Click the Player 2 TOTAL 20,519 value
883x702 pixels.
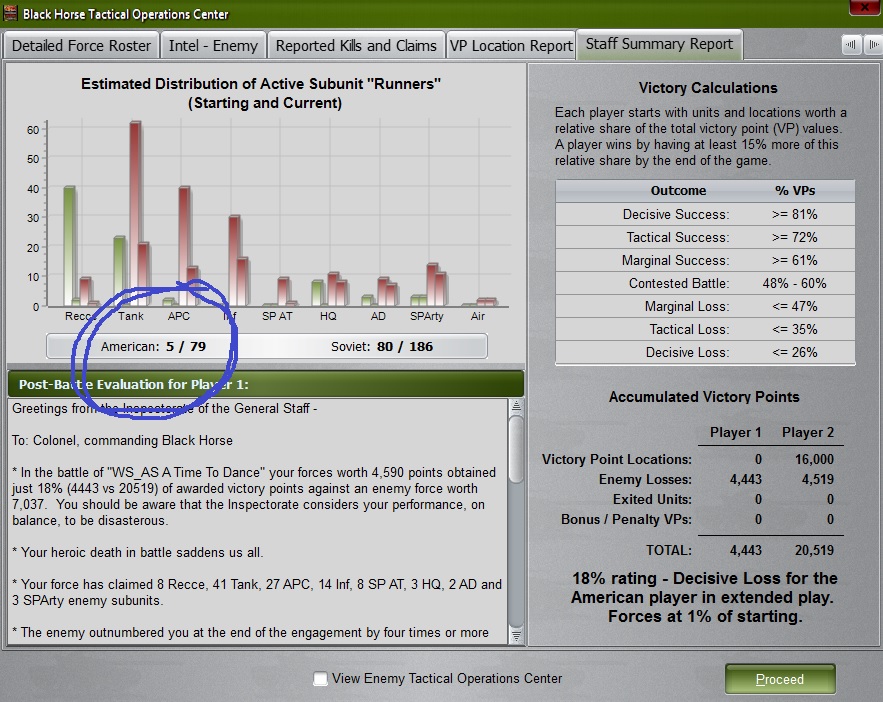[814, 550]
